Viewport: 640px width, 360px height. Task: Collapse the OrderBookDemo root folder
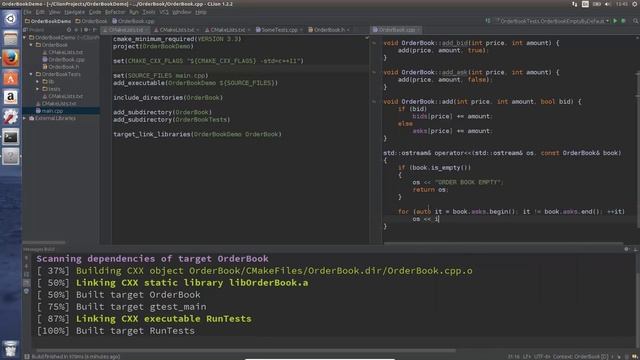click(x=25, y=38)
